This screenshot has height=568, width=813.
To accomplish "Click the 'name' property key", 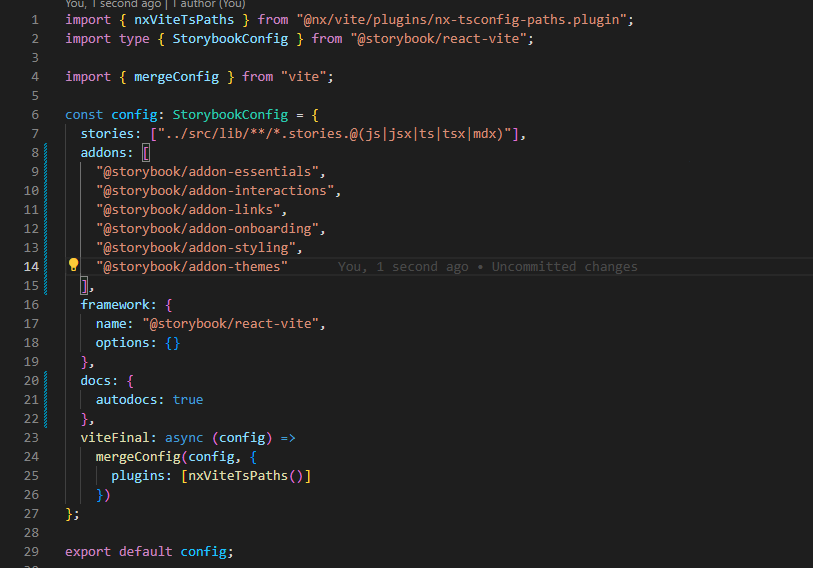I will [x=111, y=324].
